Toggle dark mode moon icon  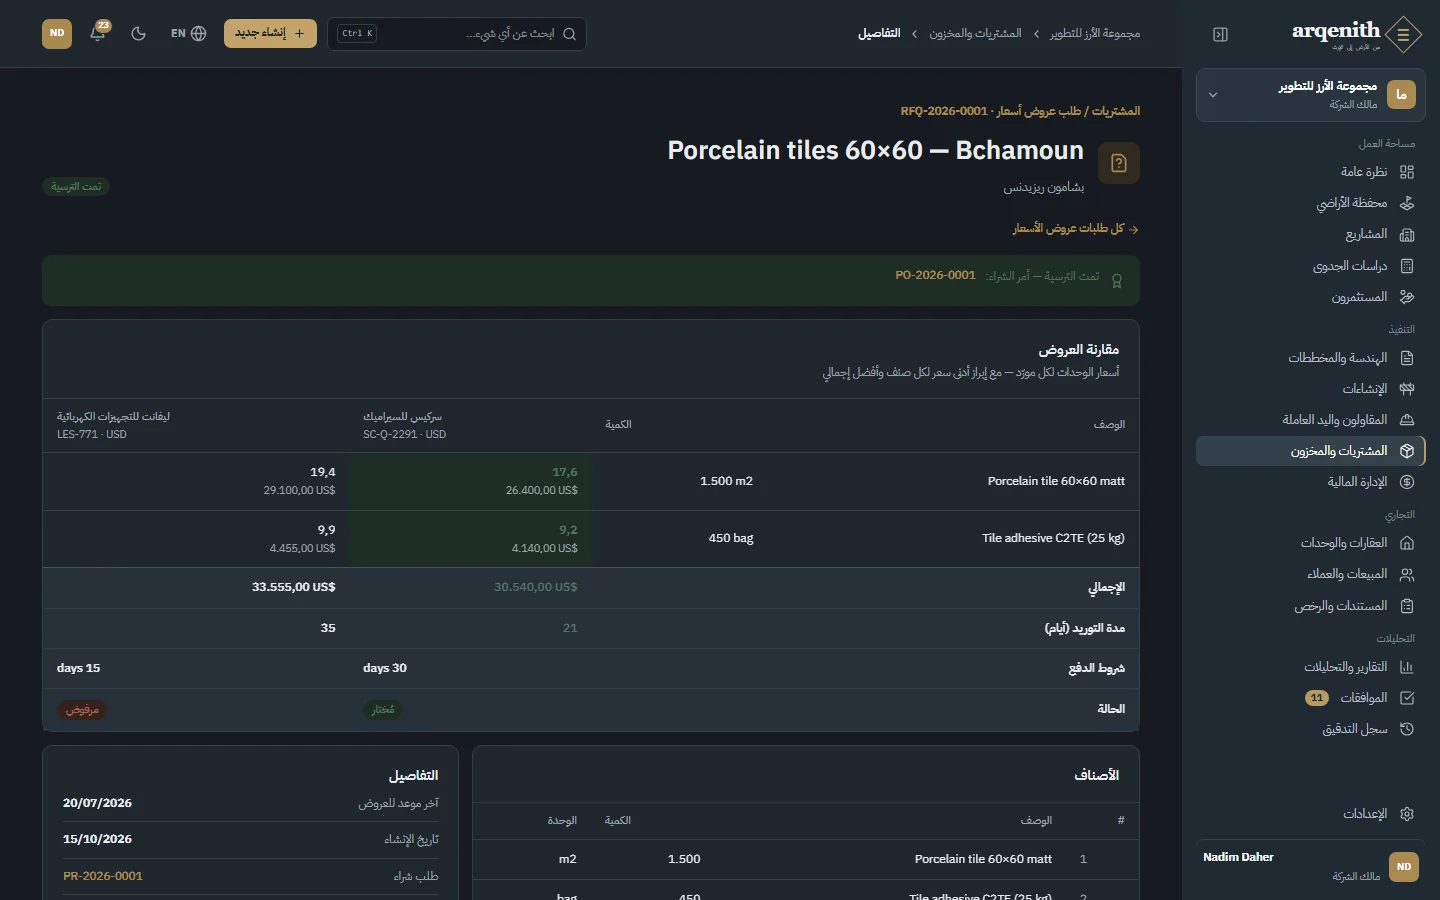point(139,33)
